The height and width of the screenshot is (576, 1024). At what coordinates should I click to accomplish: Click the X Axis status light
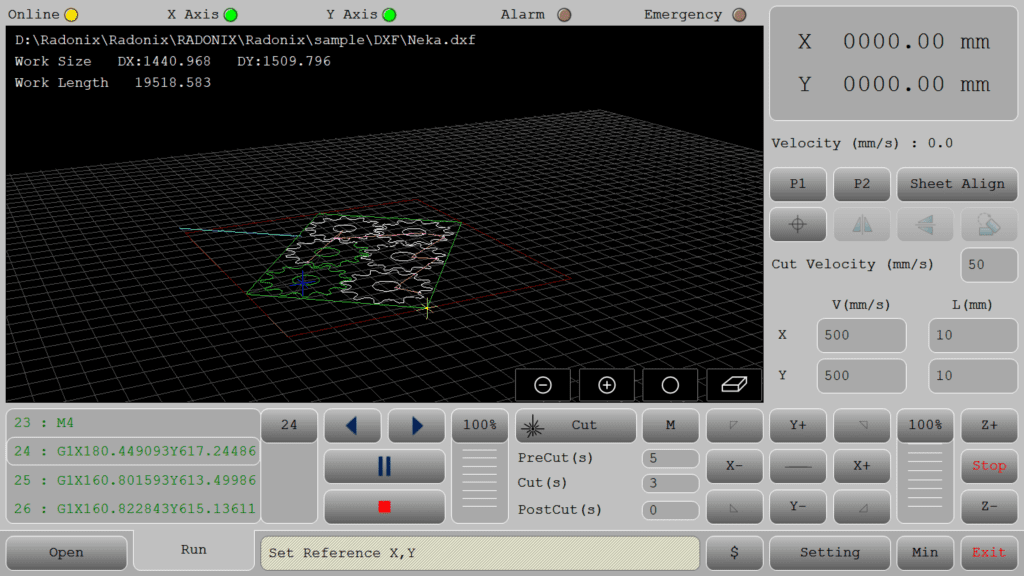[231, 14]
